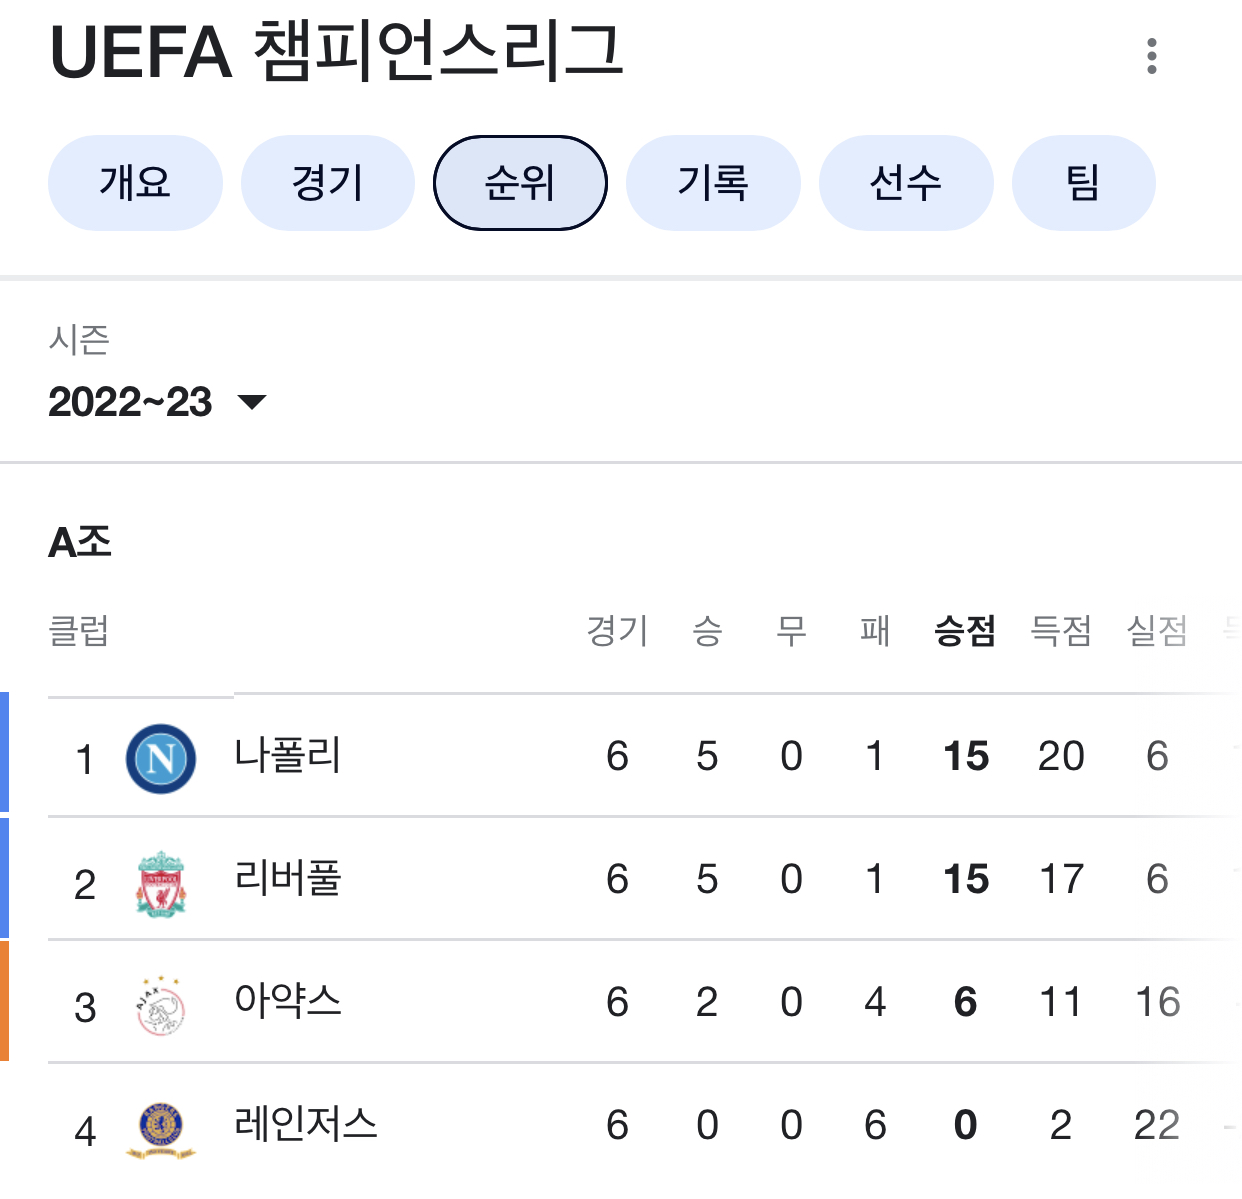The image size is (1242, 1199).
Task: Click the 개요 tab pill
Action: click(135, 183)
